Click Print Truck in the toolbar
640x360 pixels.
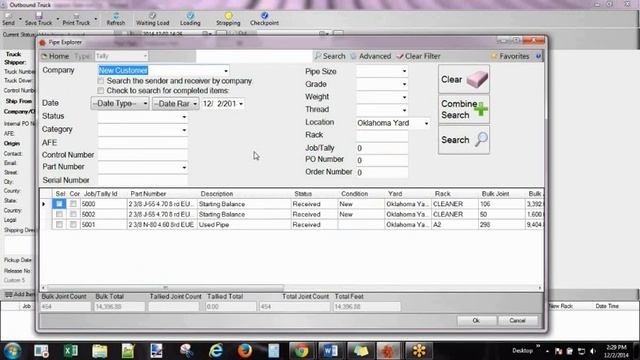pyautogui.click(x=76, y=19)
